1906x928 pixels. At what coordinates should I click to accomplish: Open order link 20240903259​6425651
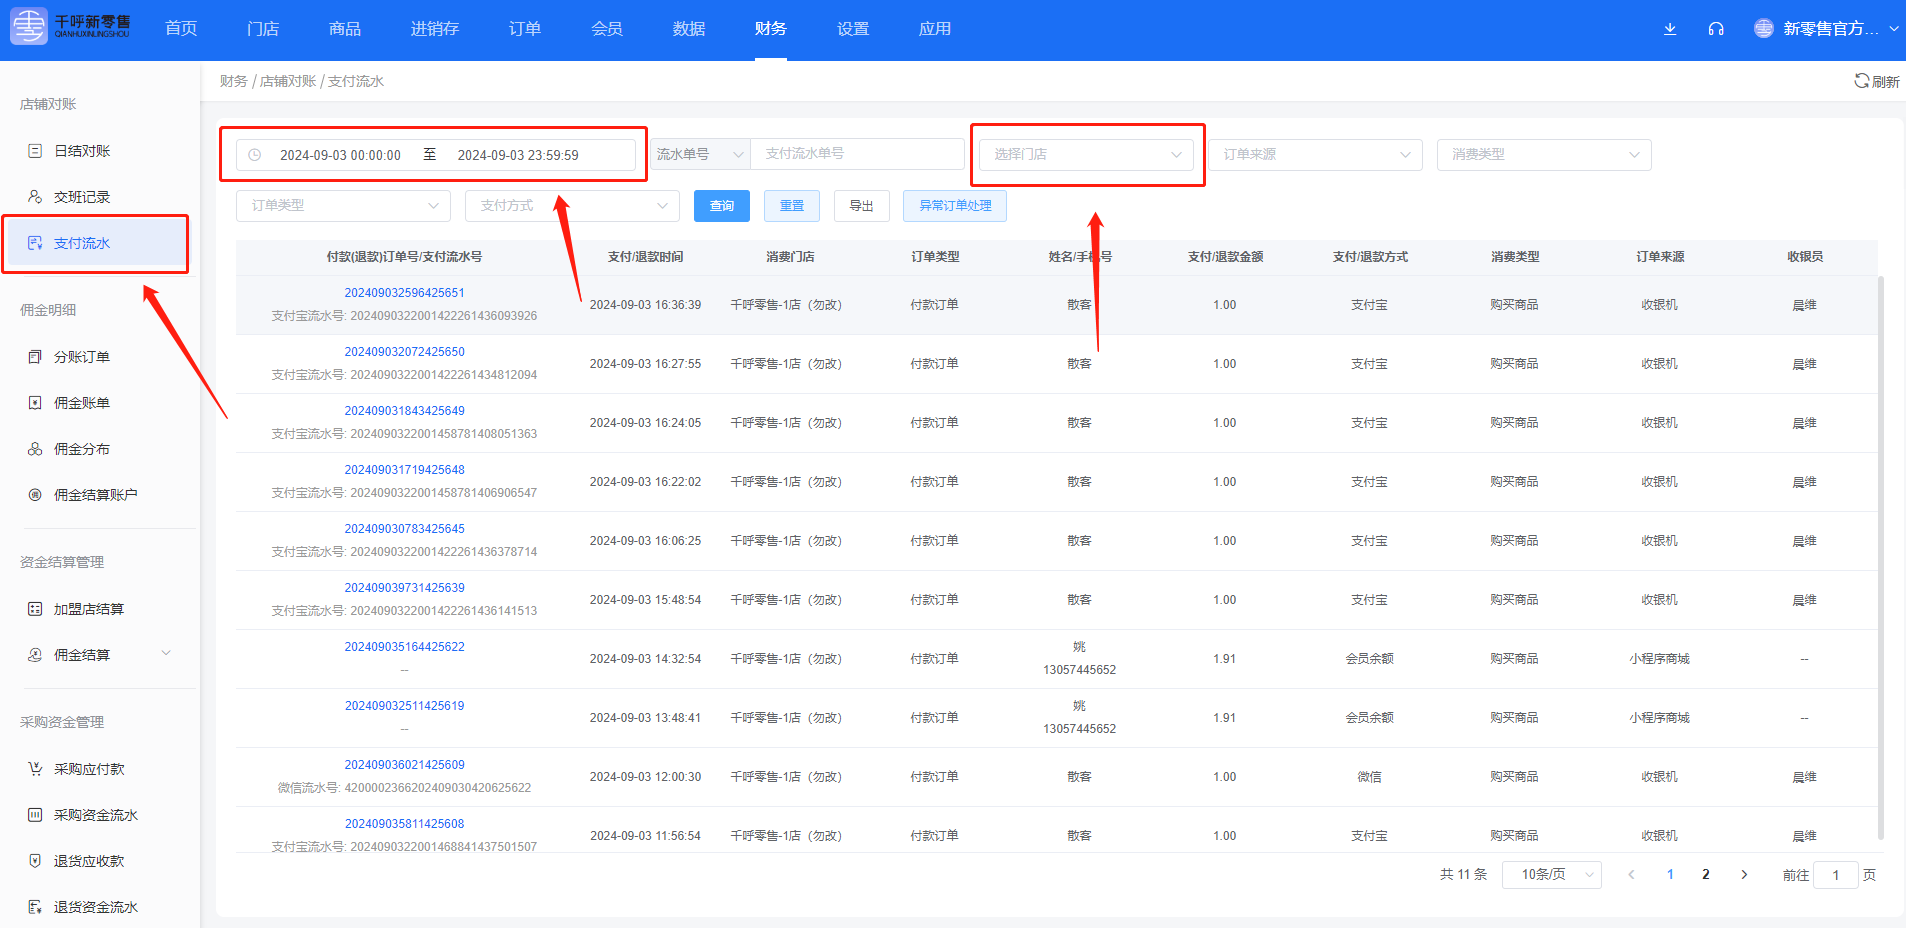404,293
